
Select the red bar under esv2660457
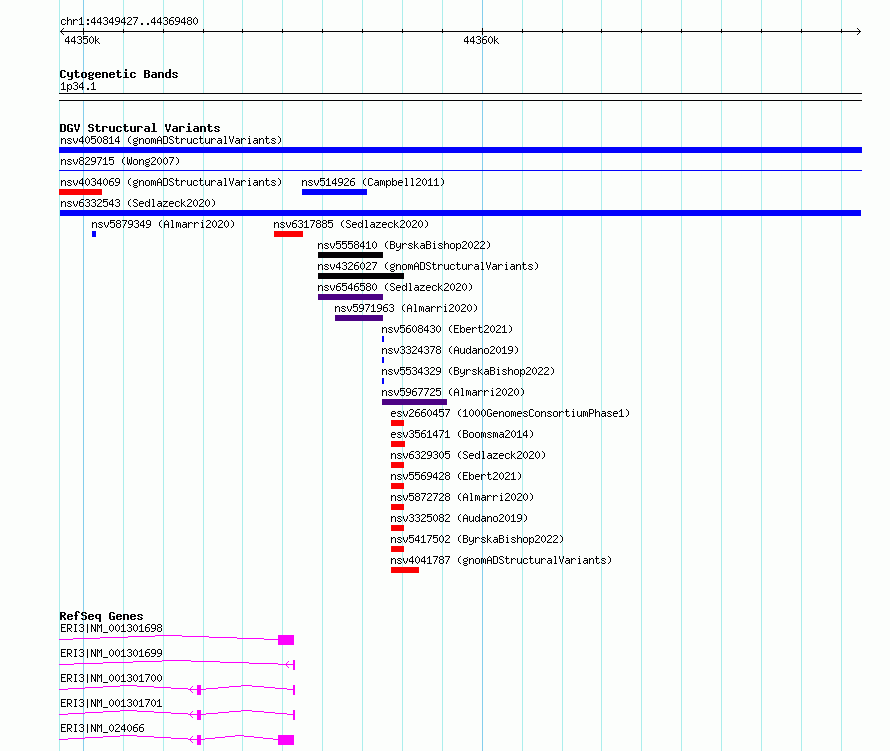(397, 423)
